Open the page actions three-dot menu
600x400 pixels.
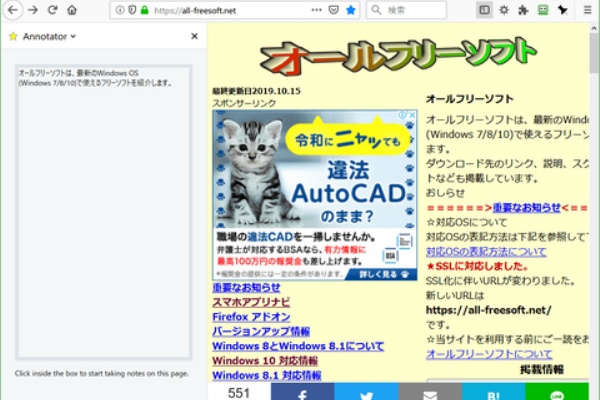[x=316, y=10]
